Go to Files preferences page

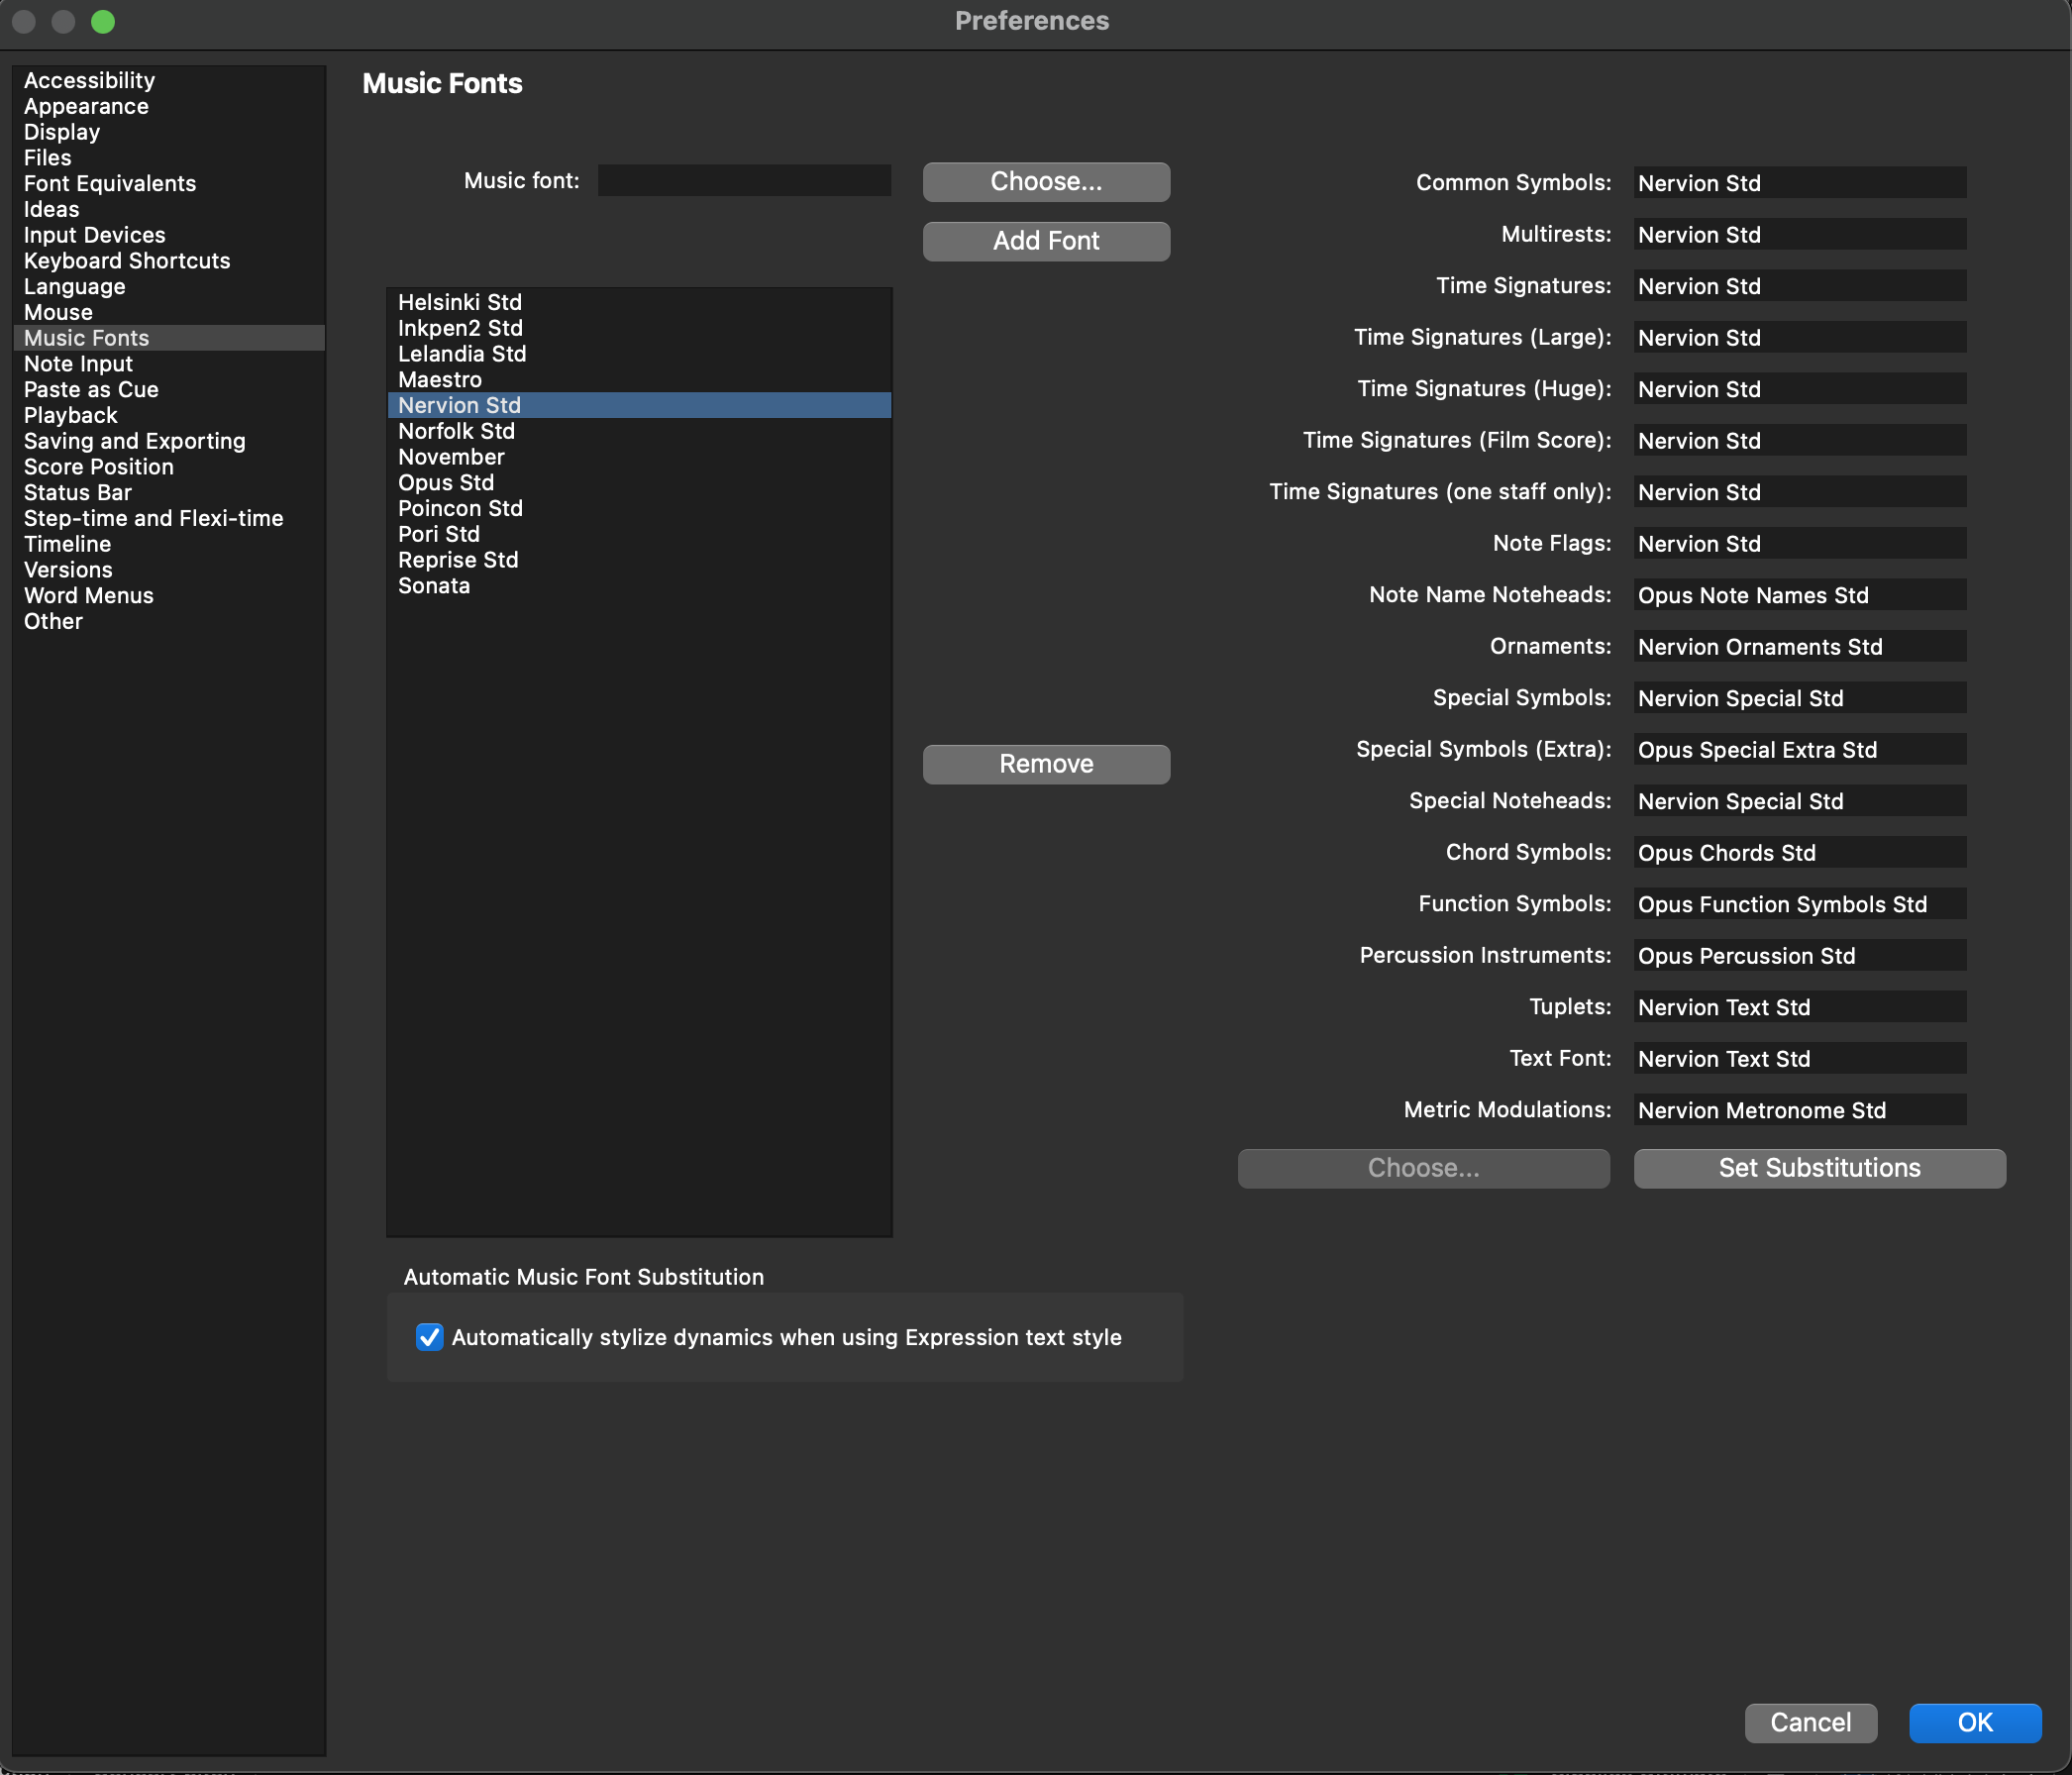[168, 158]
